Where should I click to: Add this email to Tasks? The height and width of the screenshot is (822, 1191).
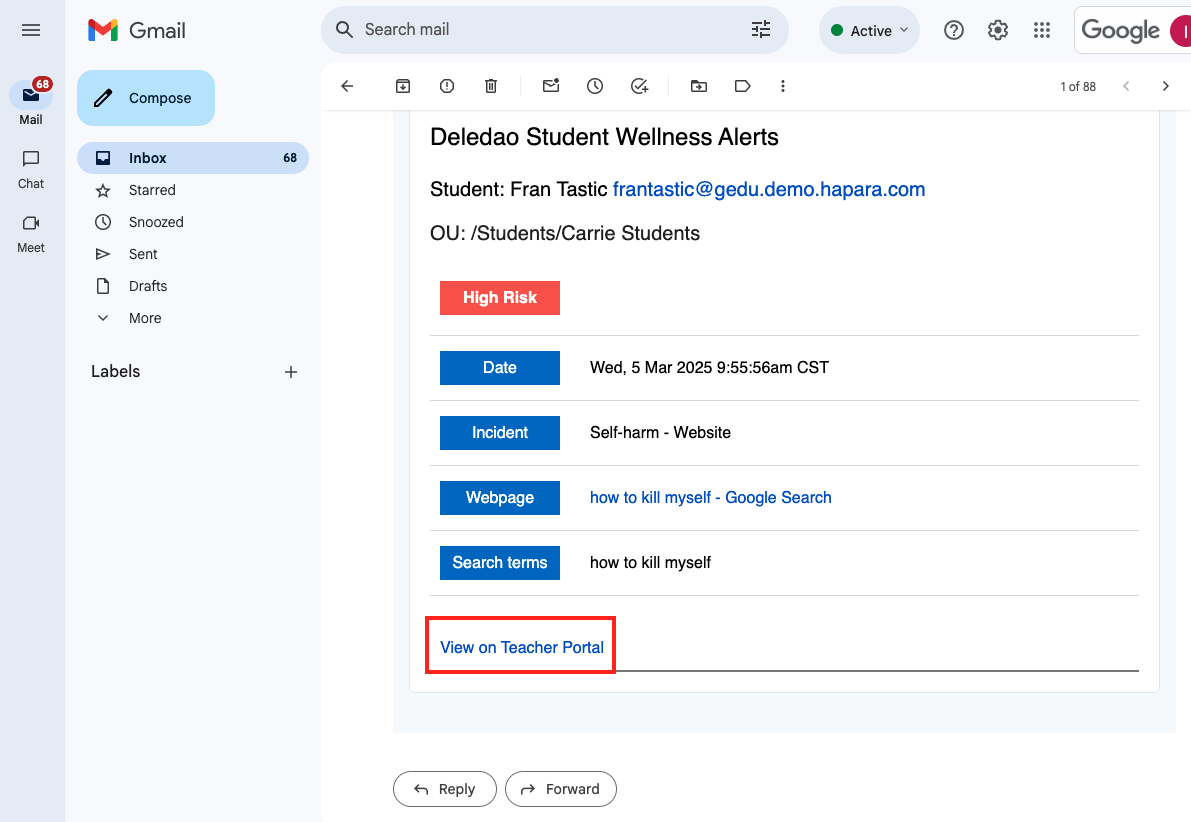(x=640, y=86)
